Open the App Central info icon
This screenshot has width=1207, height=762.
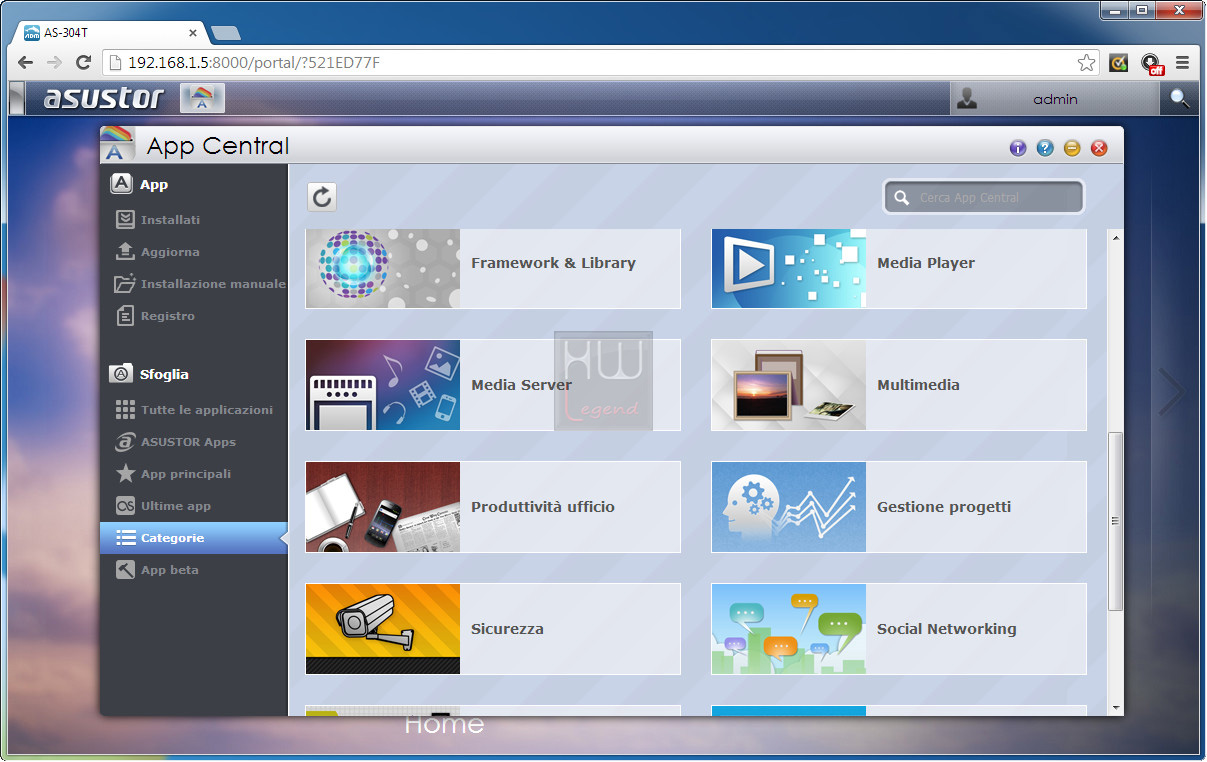1018,148
